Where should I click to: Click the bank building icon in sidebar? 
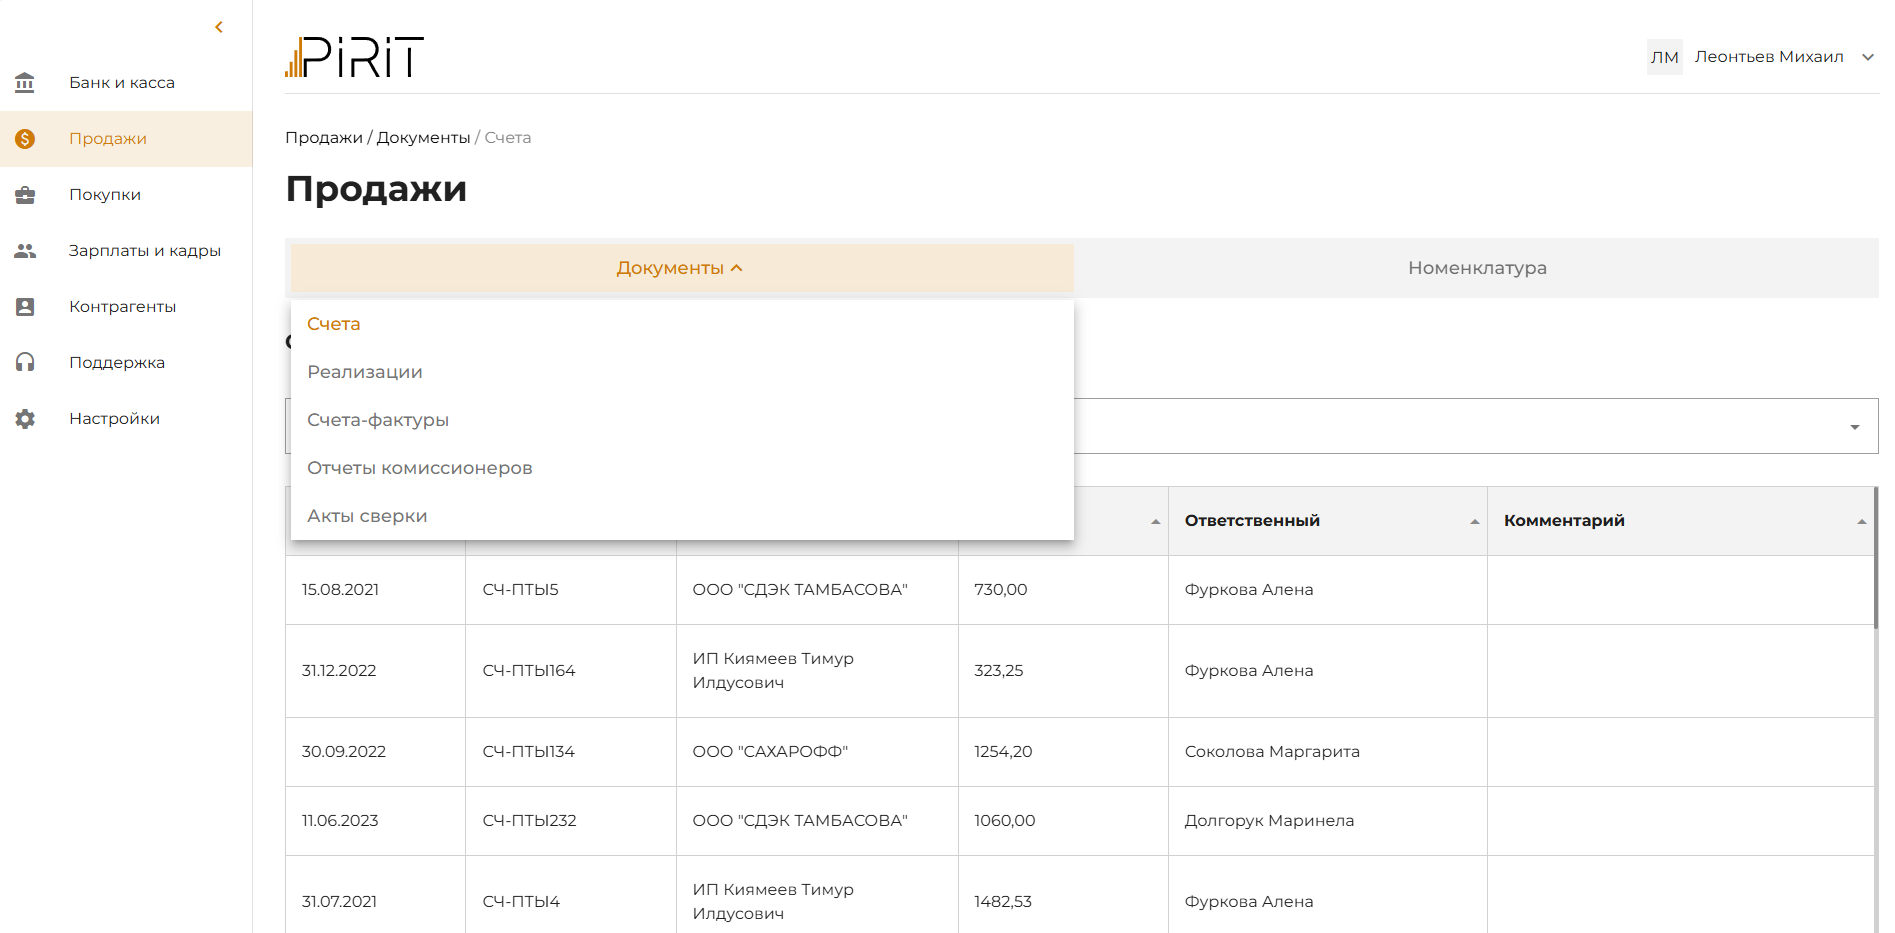(25, 83)
